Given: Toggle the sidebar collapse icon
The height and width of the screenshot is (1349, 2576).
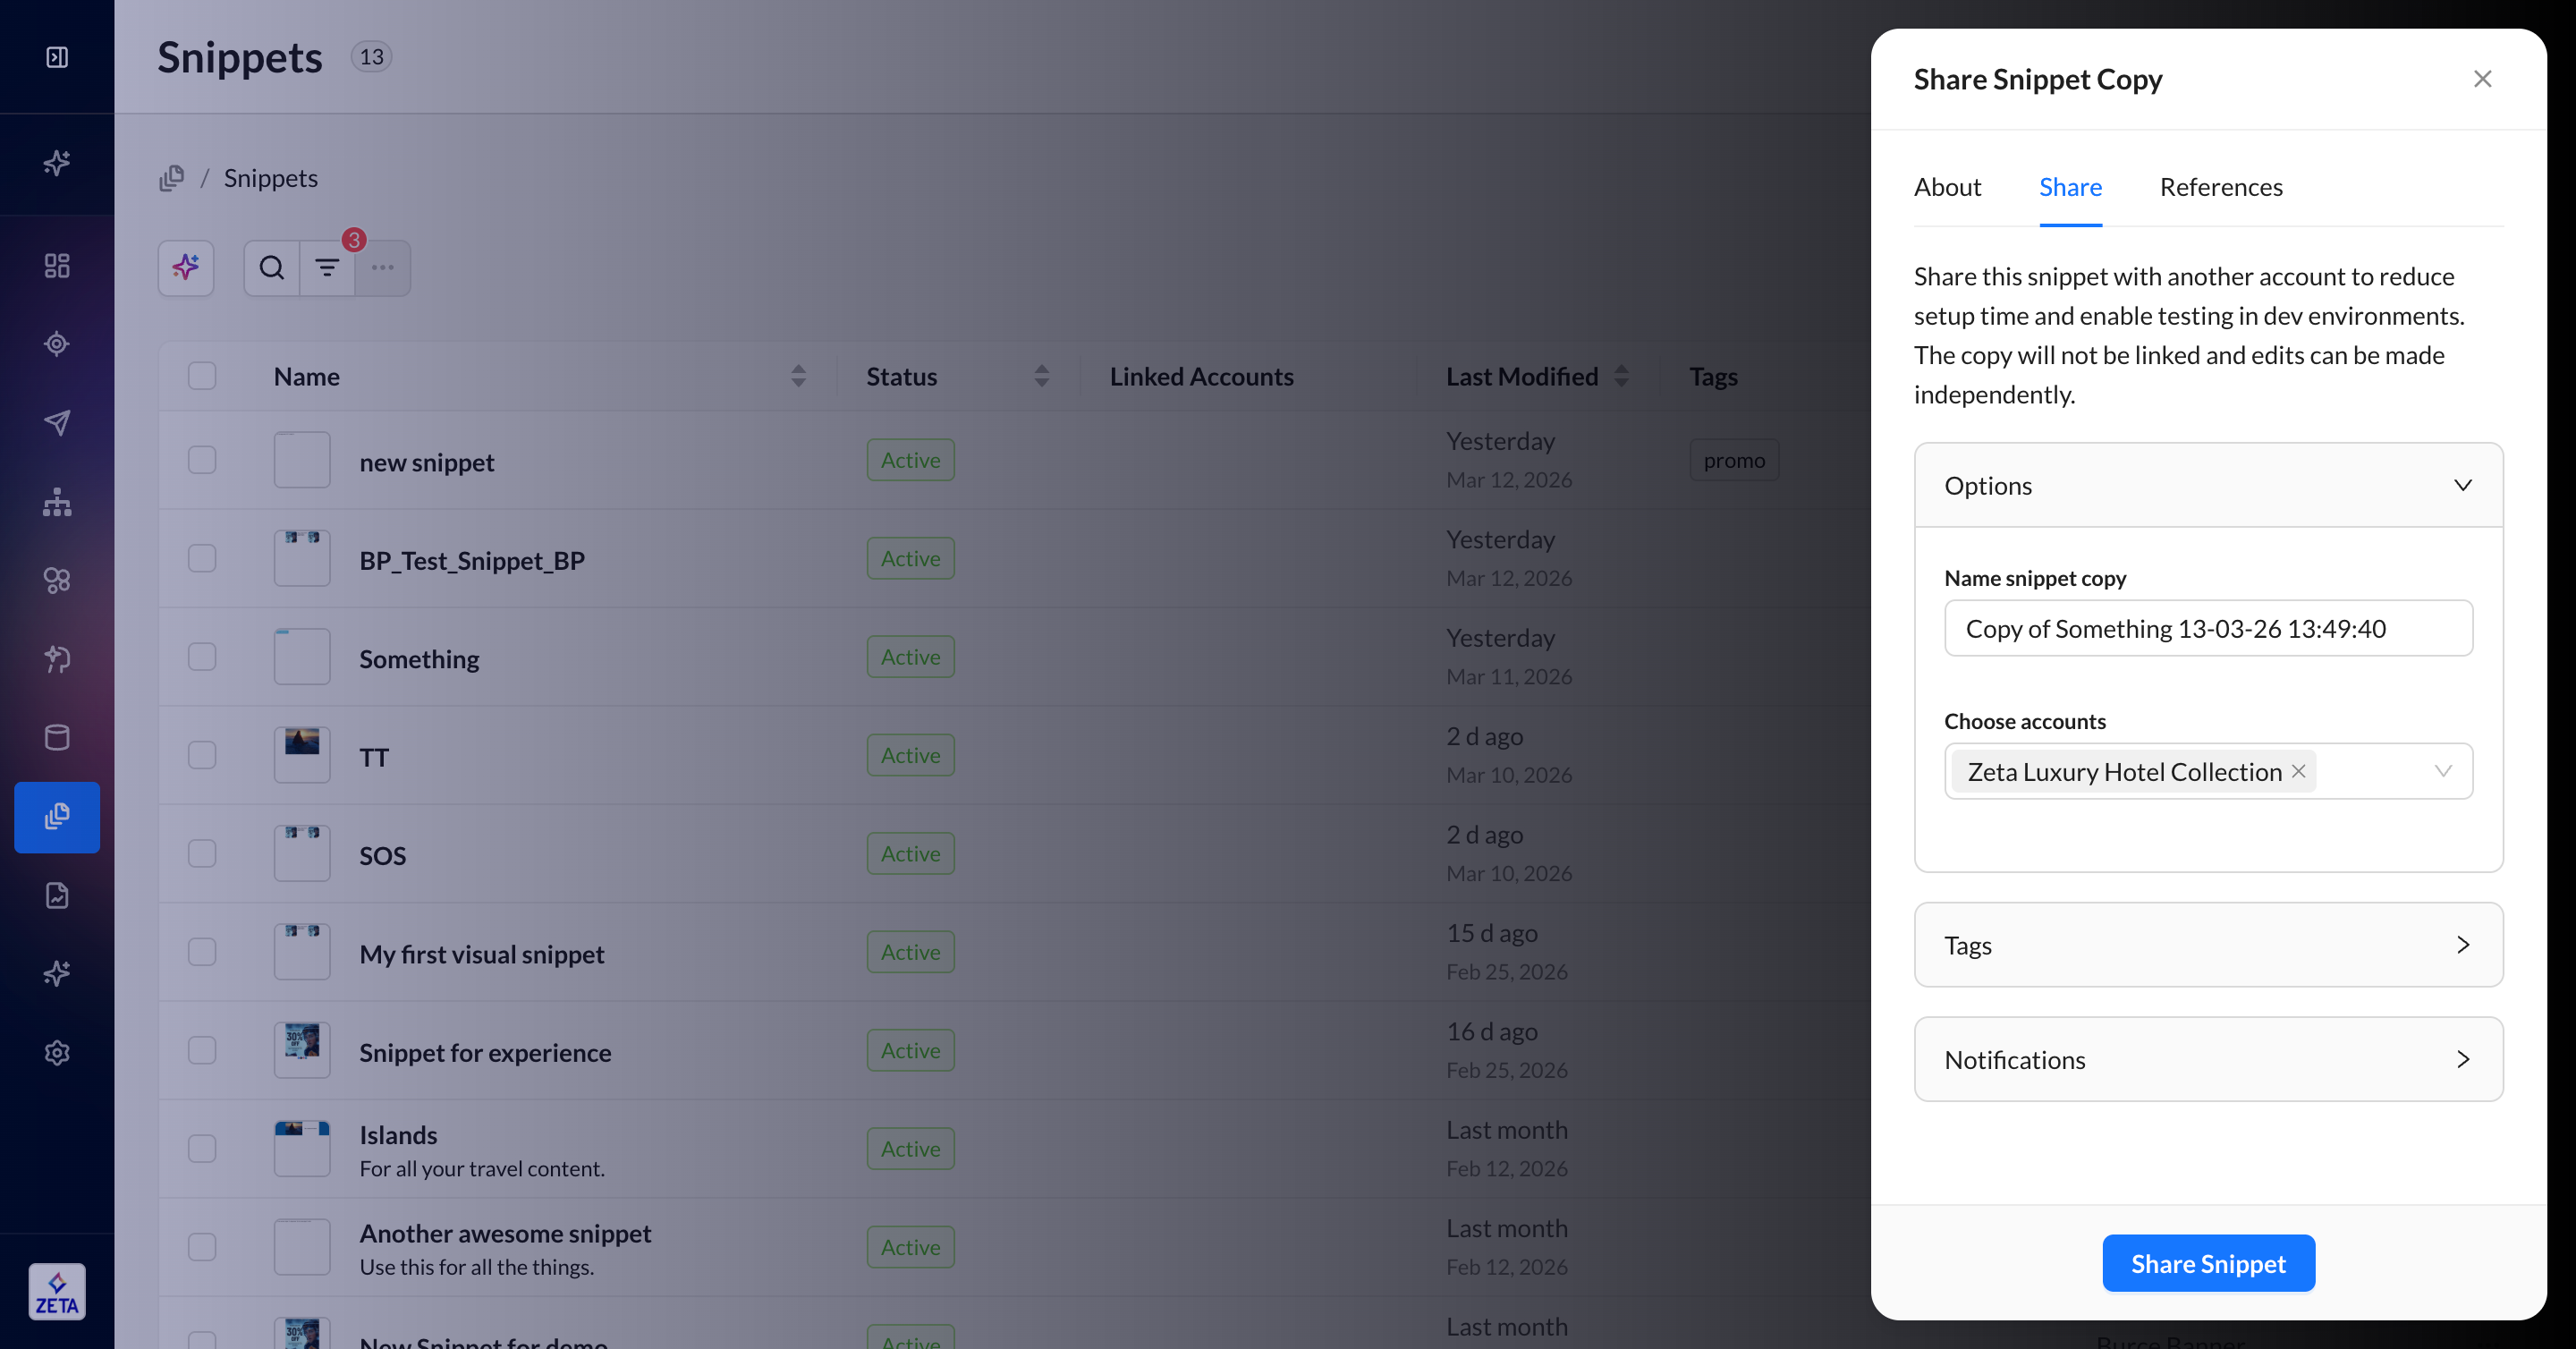Looking at the screenshot, I should [x=57, y=57].
